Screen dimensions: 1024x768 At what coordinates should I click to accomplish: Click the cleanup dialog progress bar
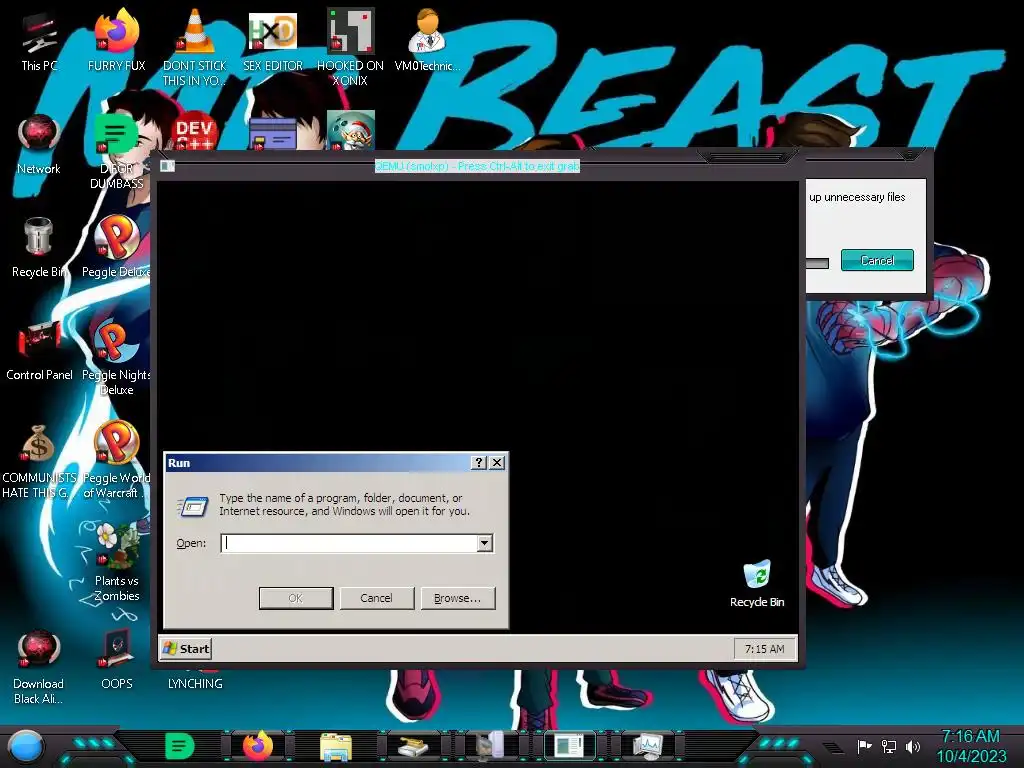tap(818, 263)
